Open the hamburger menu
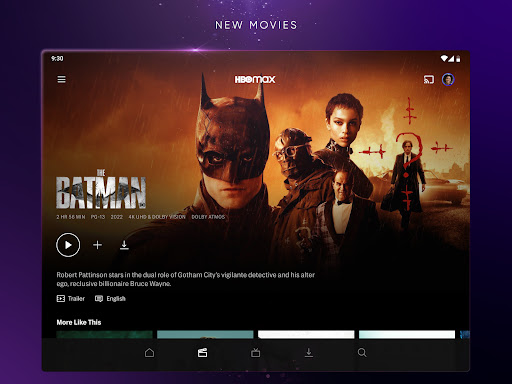Screen dimensions: 512x384 [x=61, y=79]
